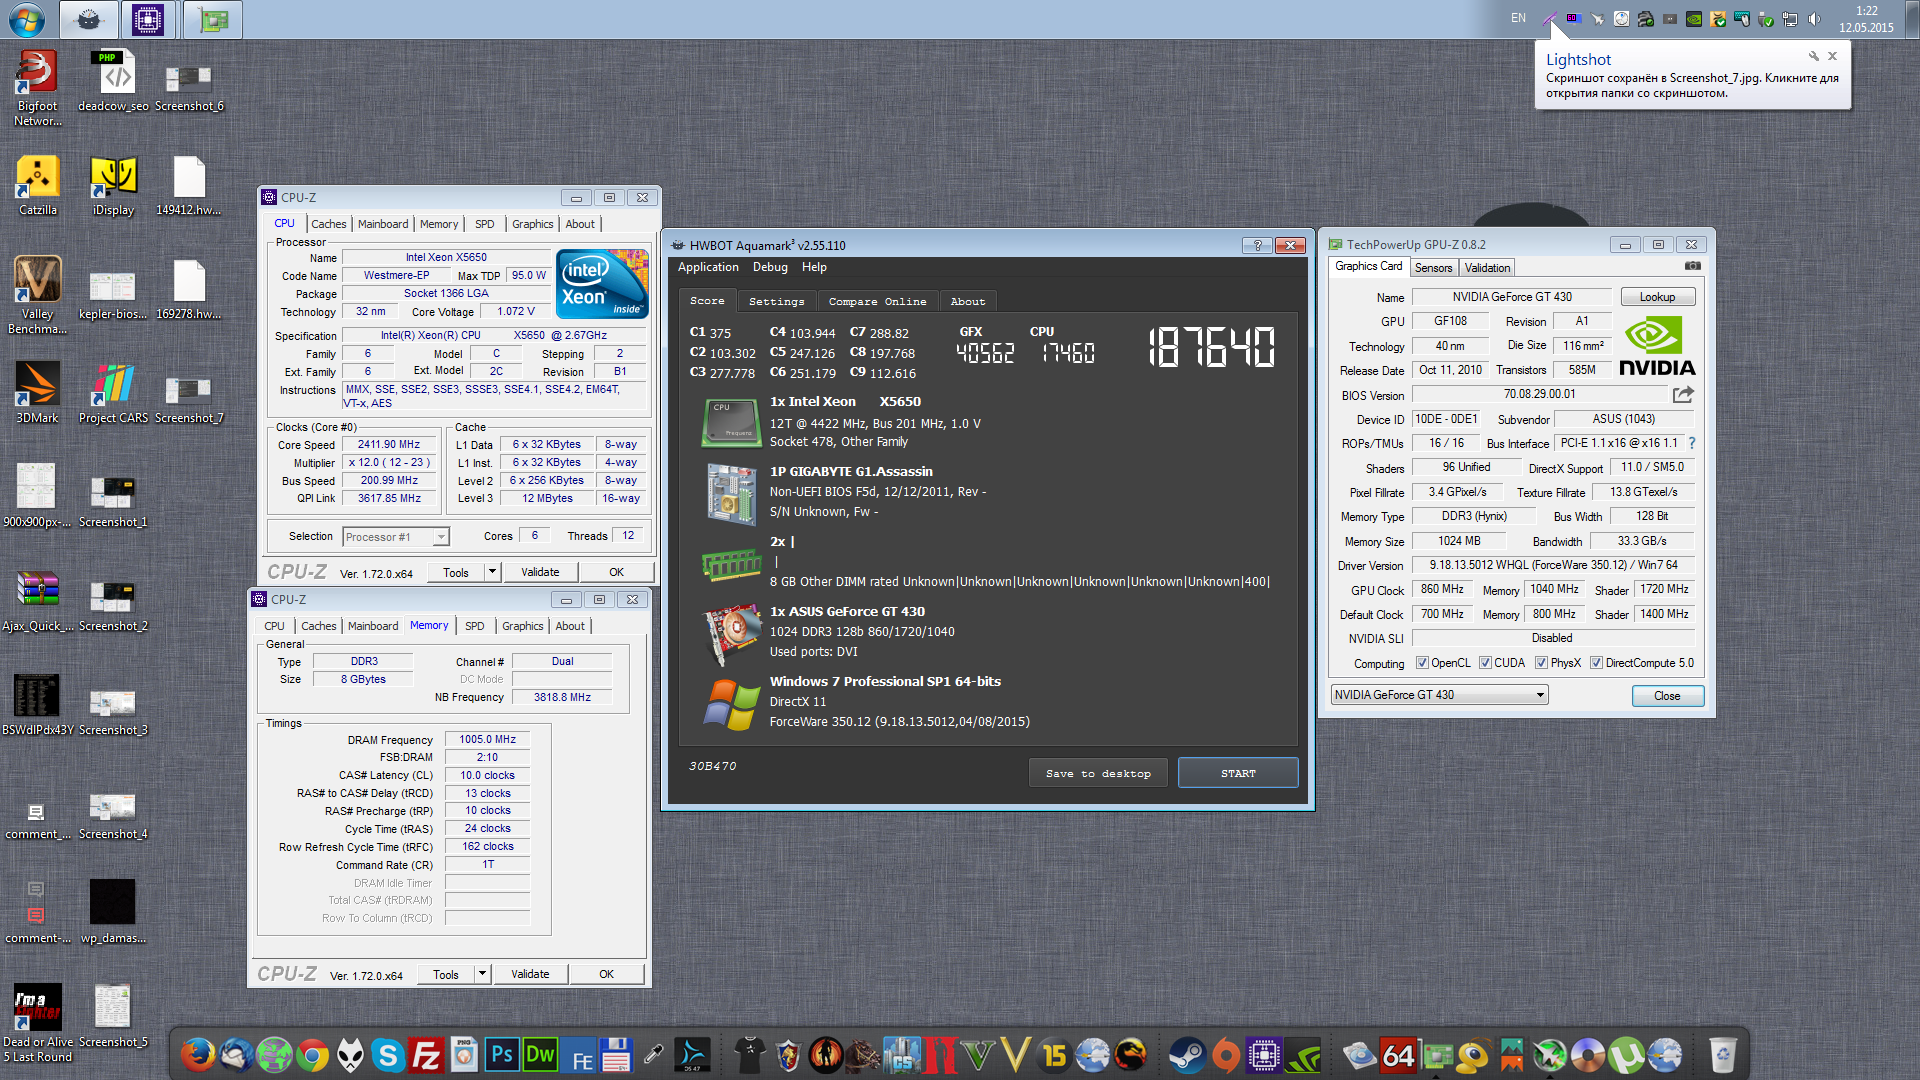Click Bus Interface question mark in GPU-Z
Screen dimensions: 1920x1080
[1692, 443]
